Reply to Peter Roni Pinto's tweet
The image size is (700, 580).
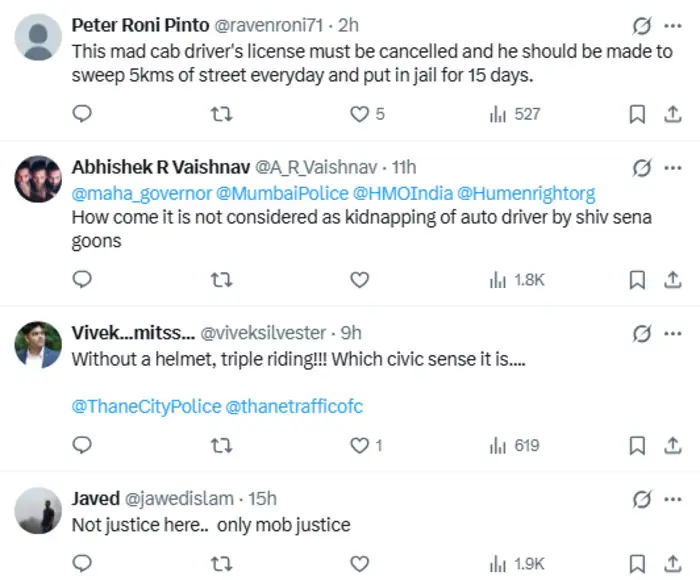[82, 114]
